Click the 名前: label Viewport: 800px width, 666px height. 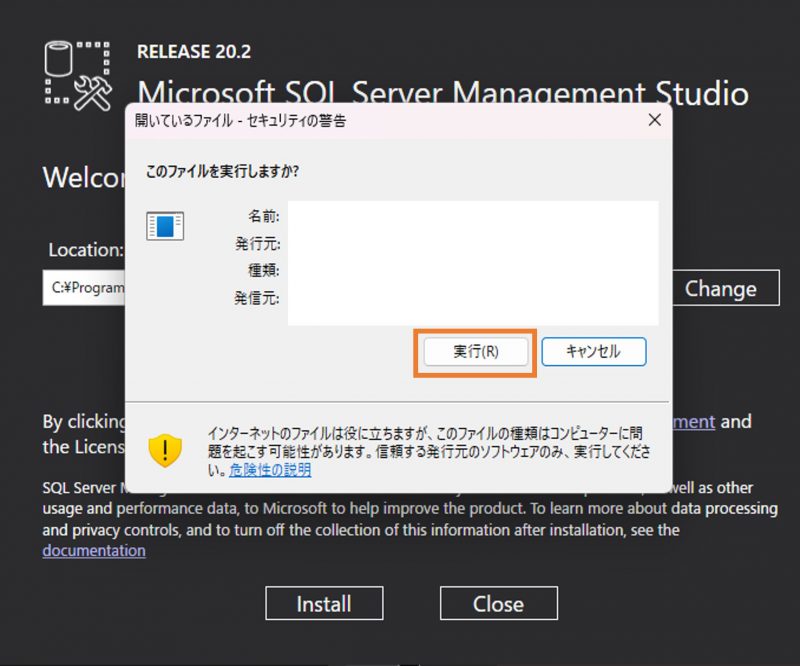click(264, 216)
